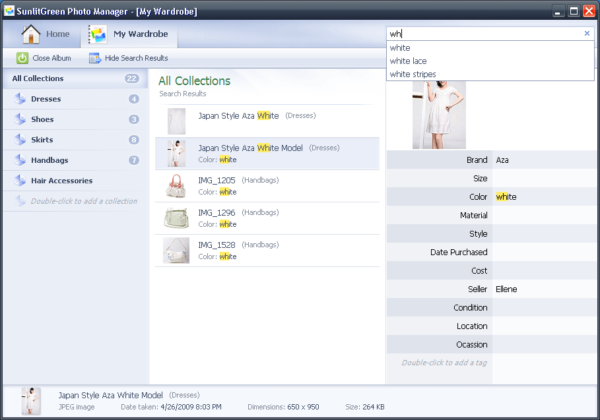Screen dimensions: 600x420
Task: Click the Aza White Model result thumbnail
Action: [176, 153]
